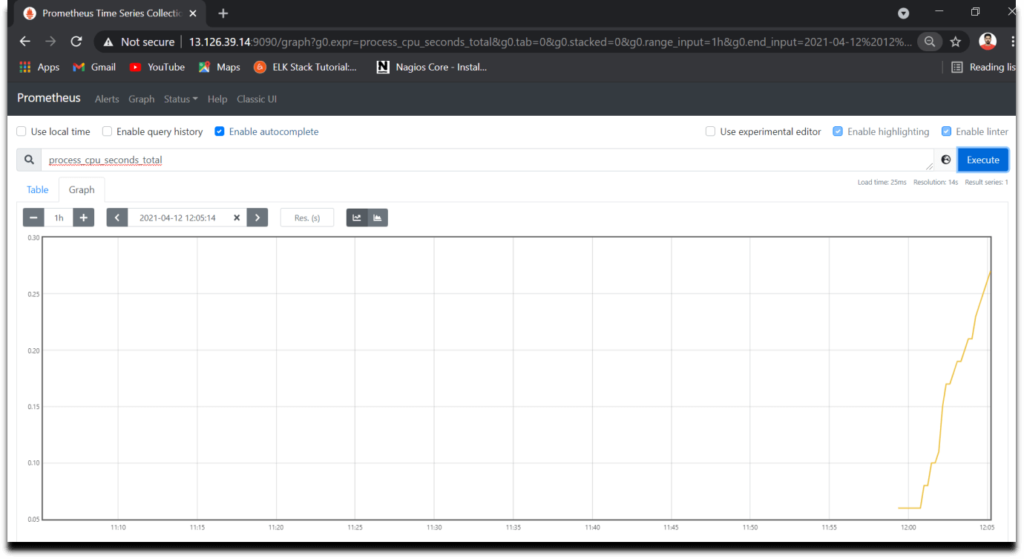Screen dimensions: 1024x559
Task: Click the Not secure warning icon
Action: tap(108, 42)
